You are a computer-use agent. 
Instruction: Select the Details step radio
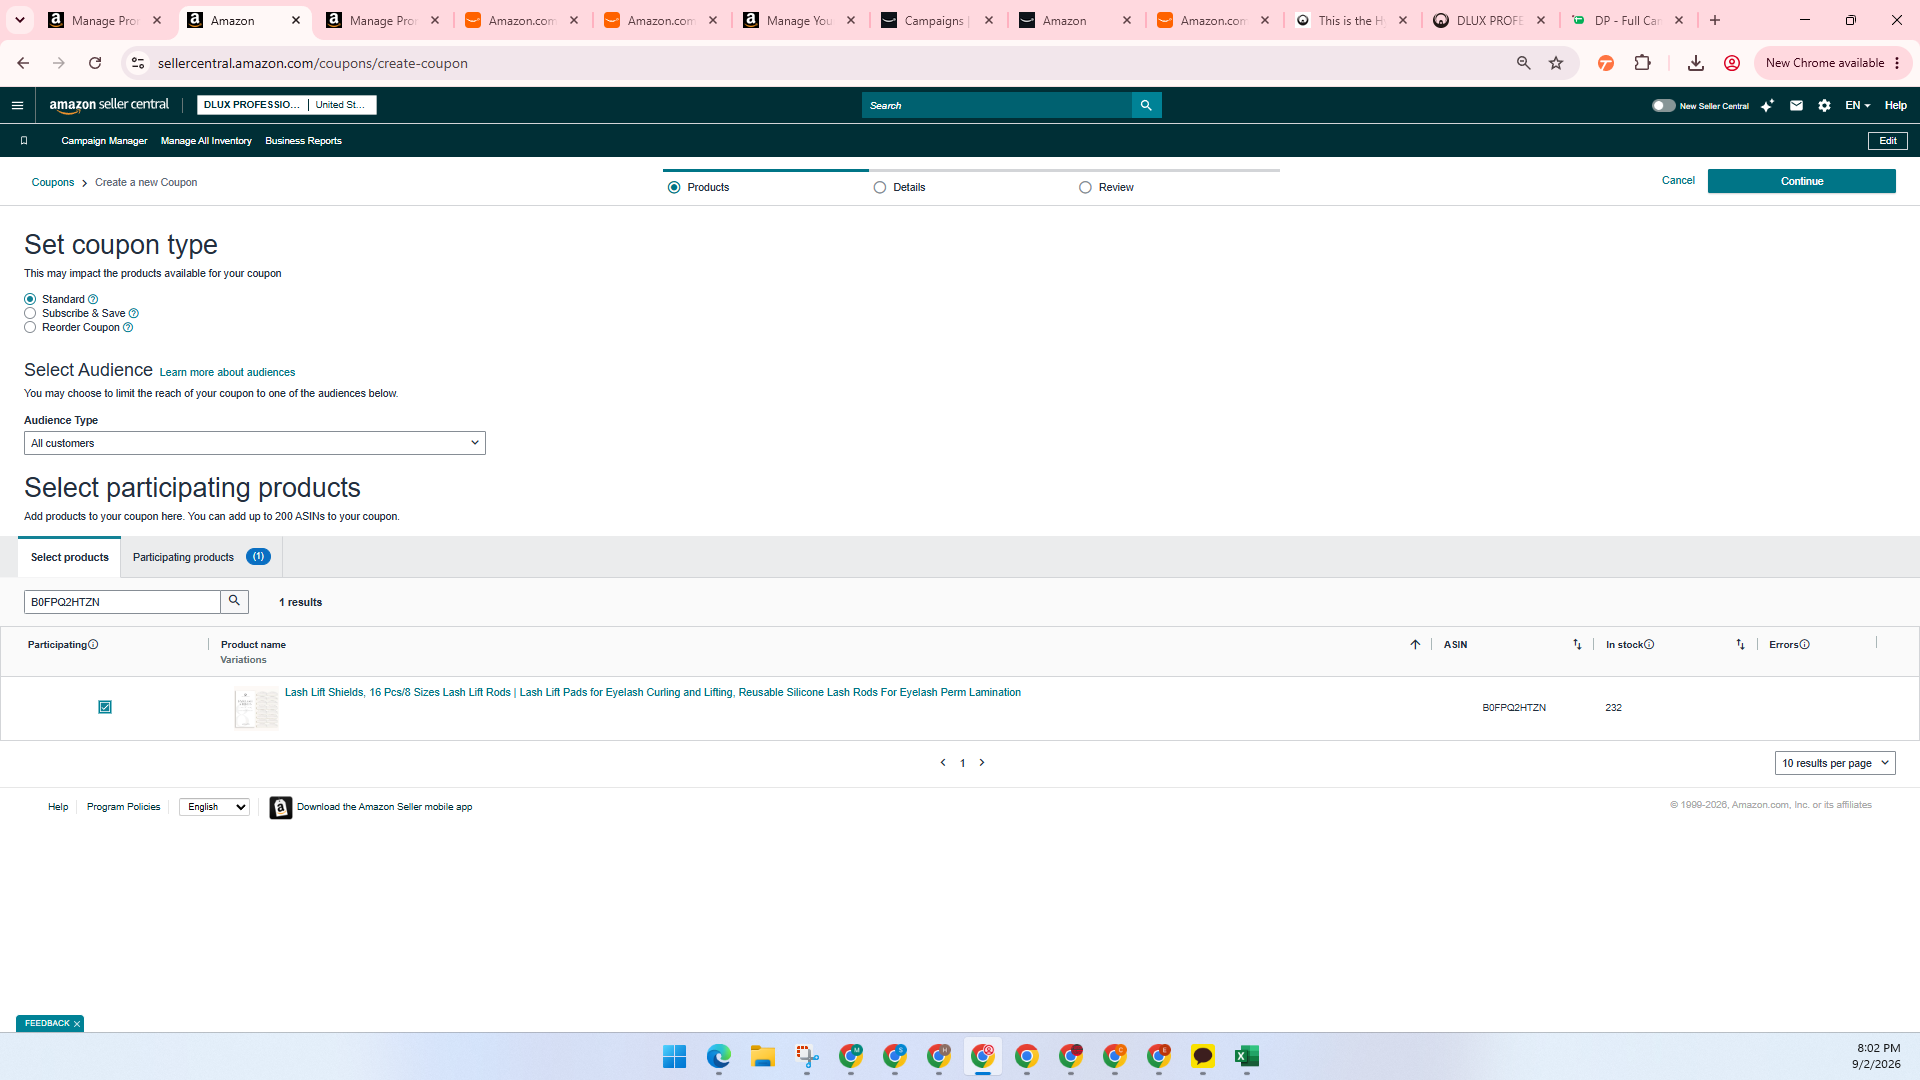880,187
